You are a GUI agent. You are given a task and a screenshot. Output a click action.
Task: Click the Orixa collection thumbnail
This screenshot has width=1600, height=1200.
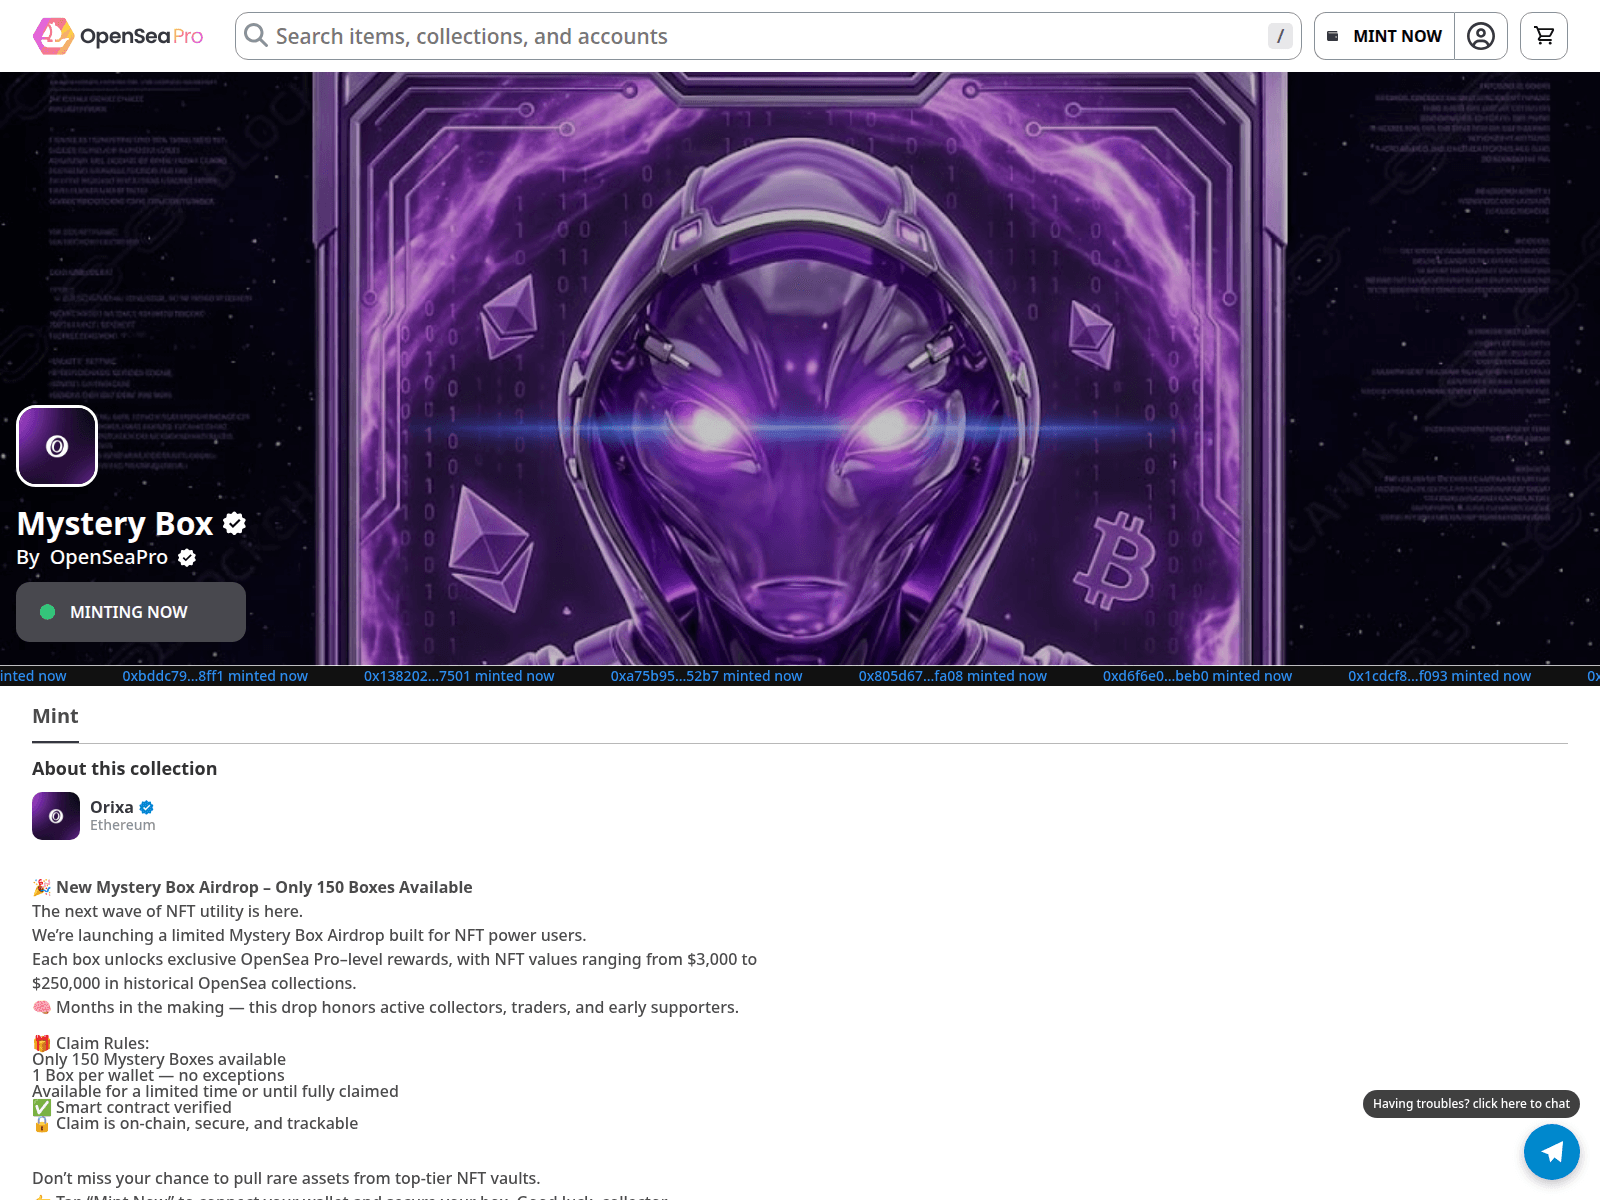pyautogui.click(x=56, y=816)
